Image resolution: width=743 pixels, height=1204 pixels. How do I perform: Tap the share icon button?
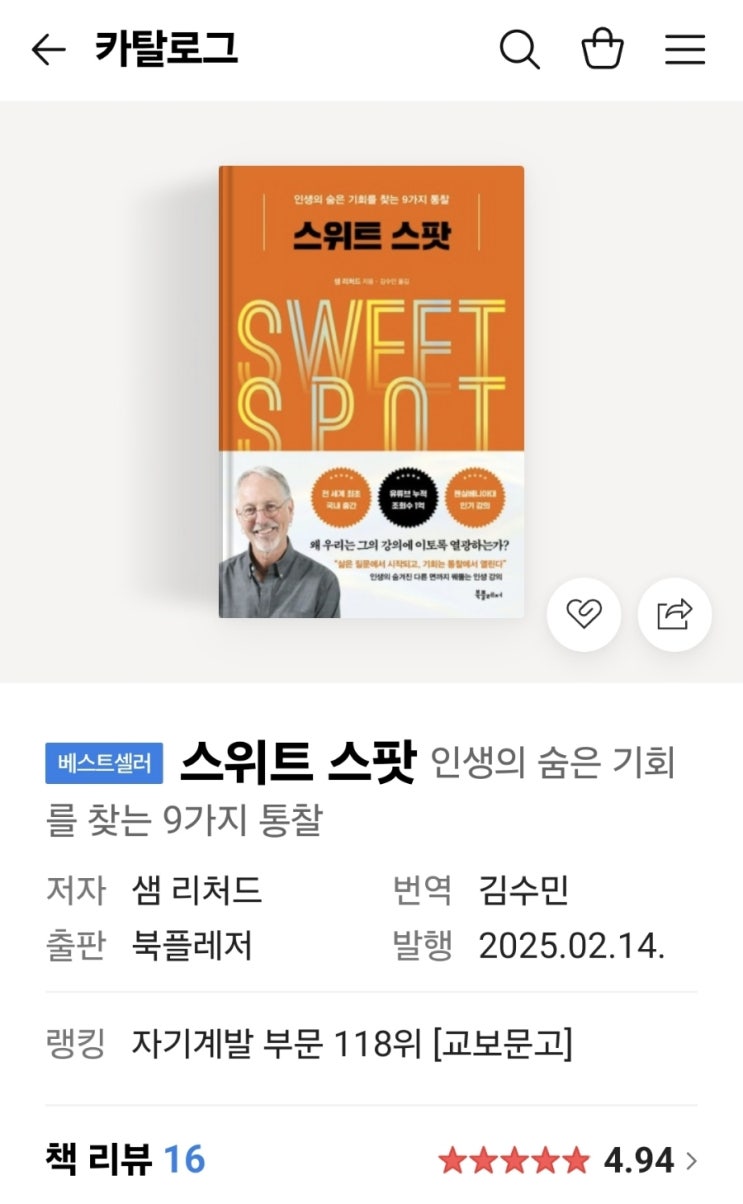(x=675, y=614)
